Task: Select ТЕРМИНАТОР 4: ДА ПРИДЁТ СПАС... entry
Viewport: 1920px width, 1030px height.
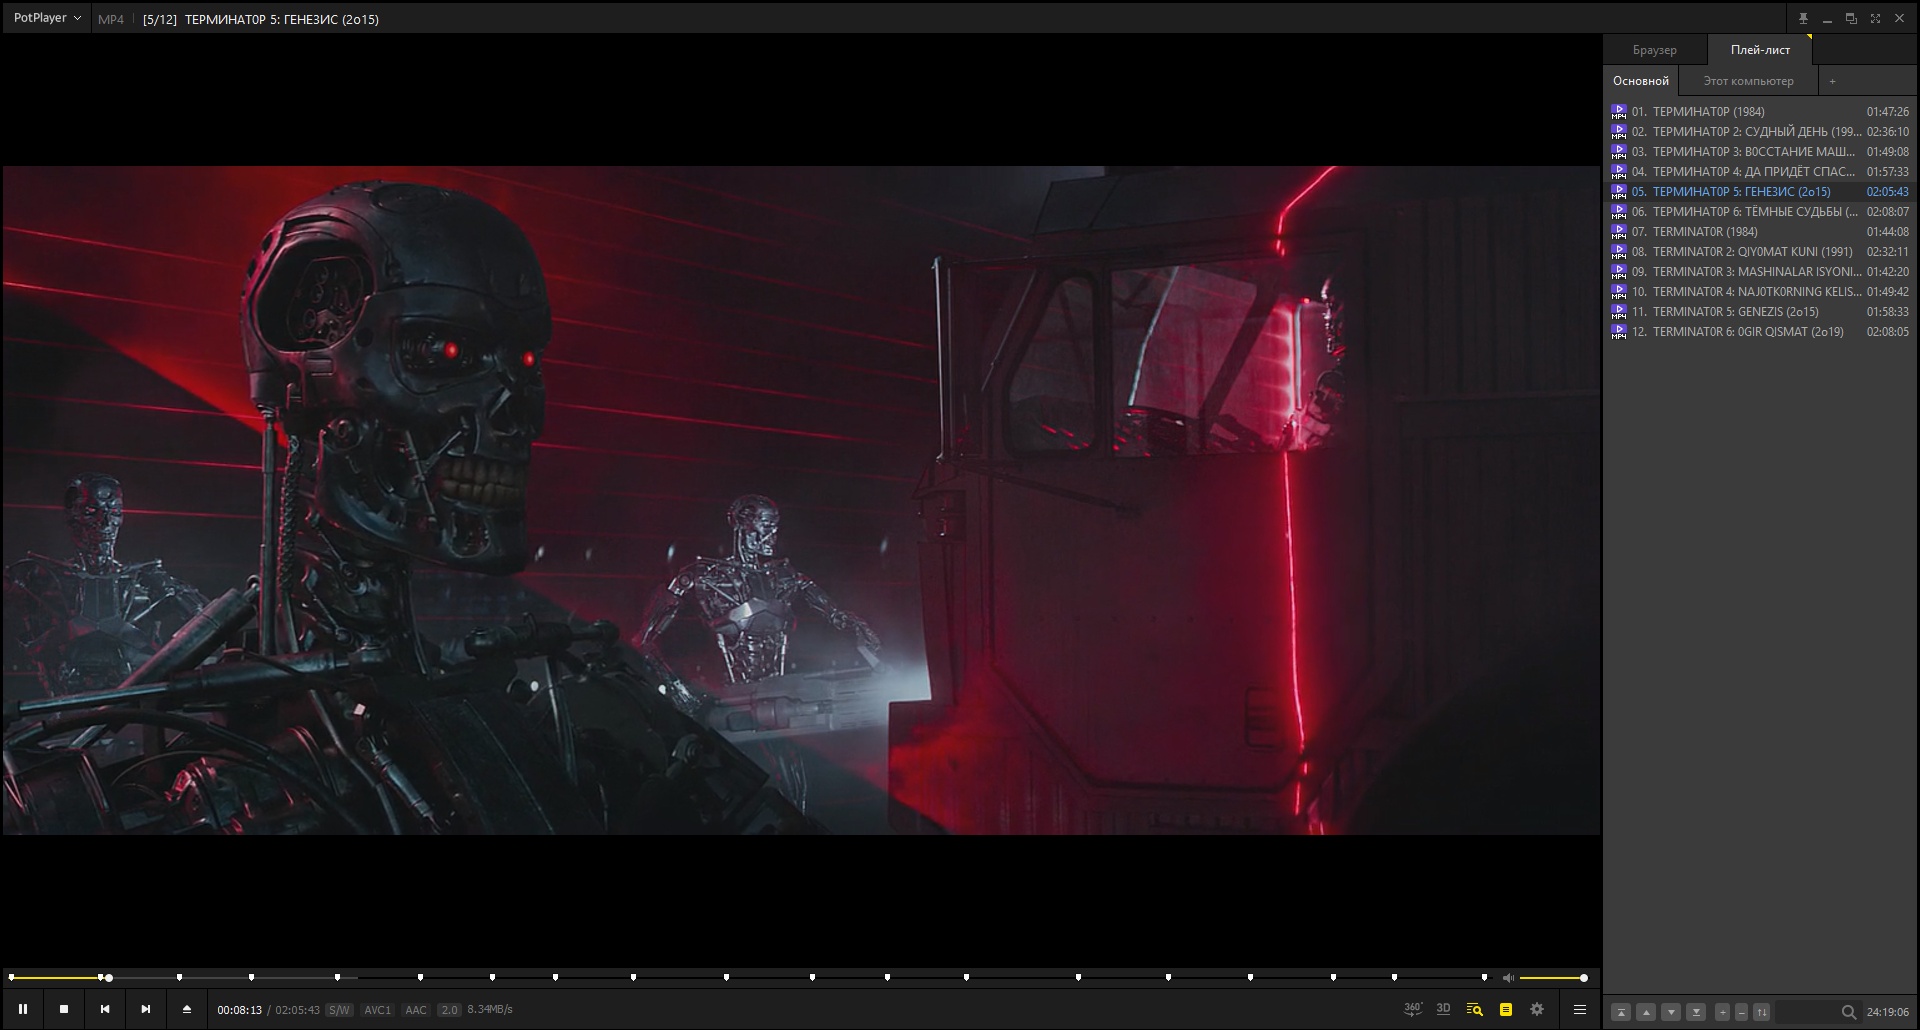Action: pos(1760,172)
